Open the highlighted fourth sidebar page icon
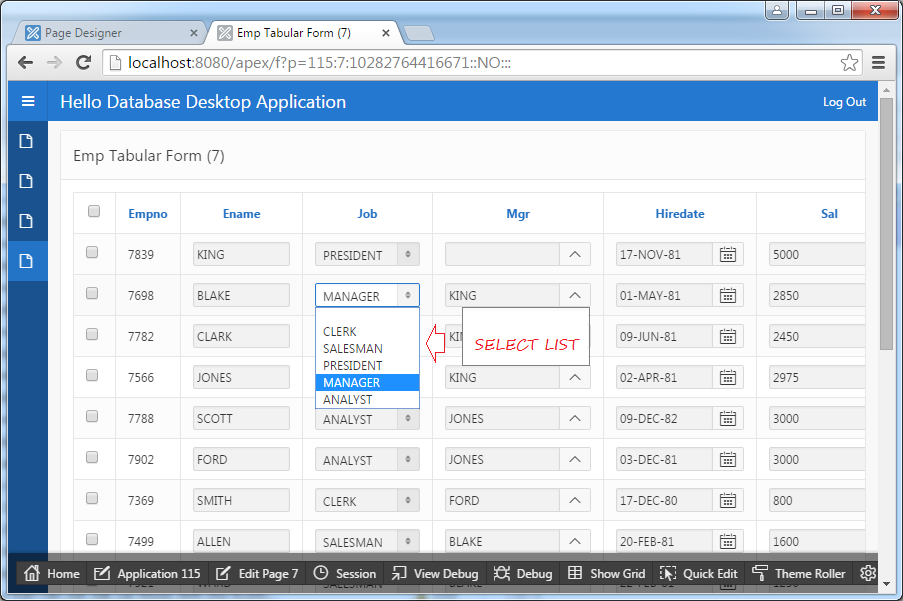The width and height of the screenshot is (903, 601). (x=26, y=261)
